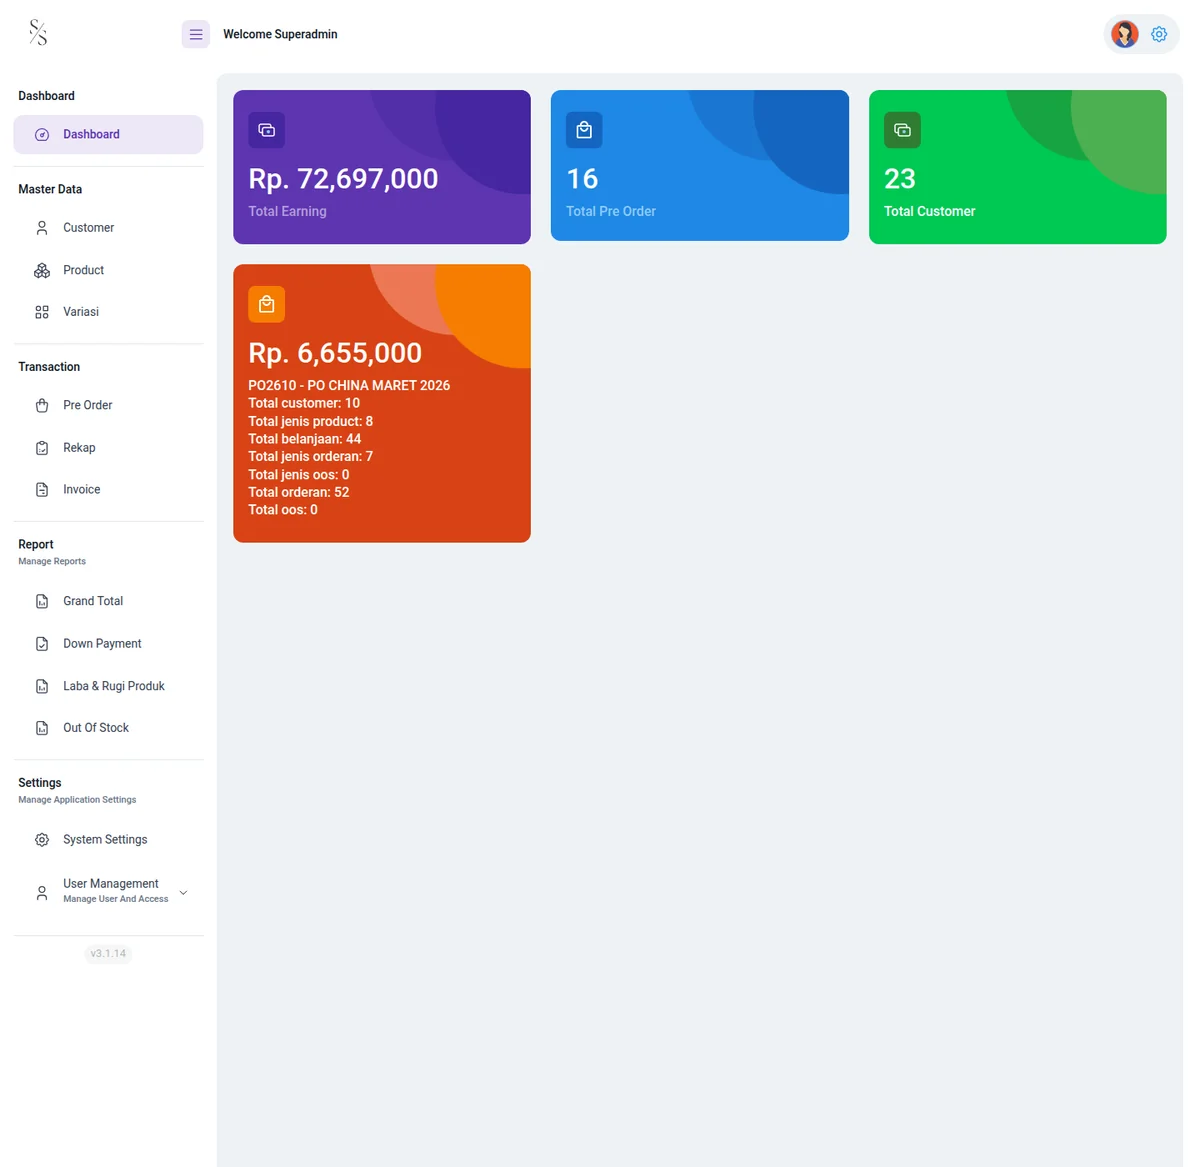1200x1167 pixels.
Task: Open the Out Of Stock report
Action: coord(108,728)
